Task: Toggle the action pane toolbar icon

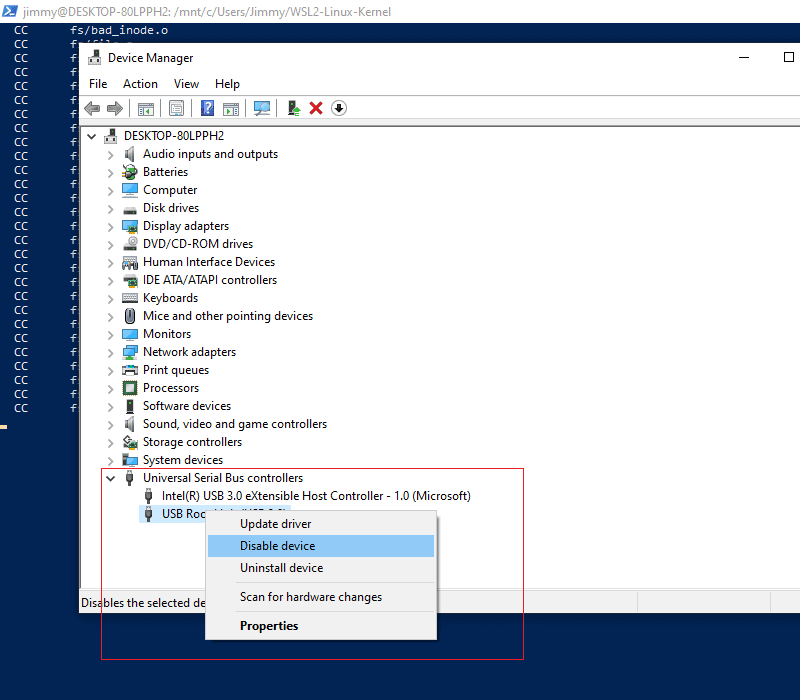Action: [x=231, y=109]
